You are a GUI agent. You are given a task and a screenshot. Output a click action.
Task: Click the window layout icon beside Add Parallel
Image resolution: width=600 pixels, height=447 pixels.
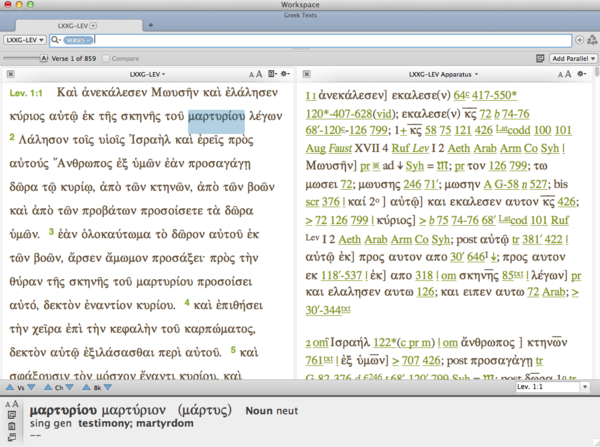pyautogui.click(x=540, y=58)
